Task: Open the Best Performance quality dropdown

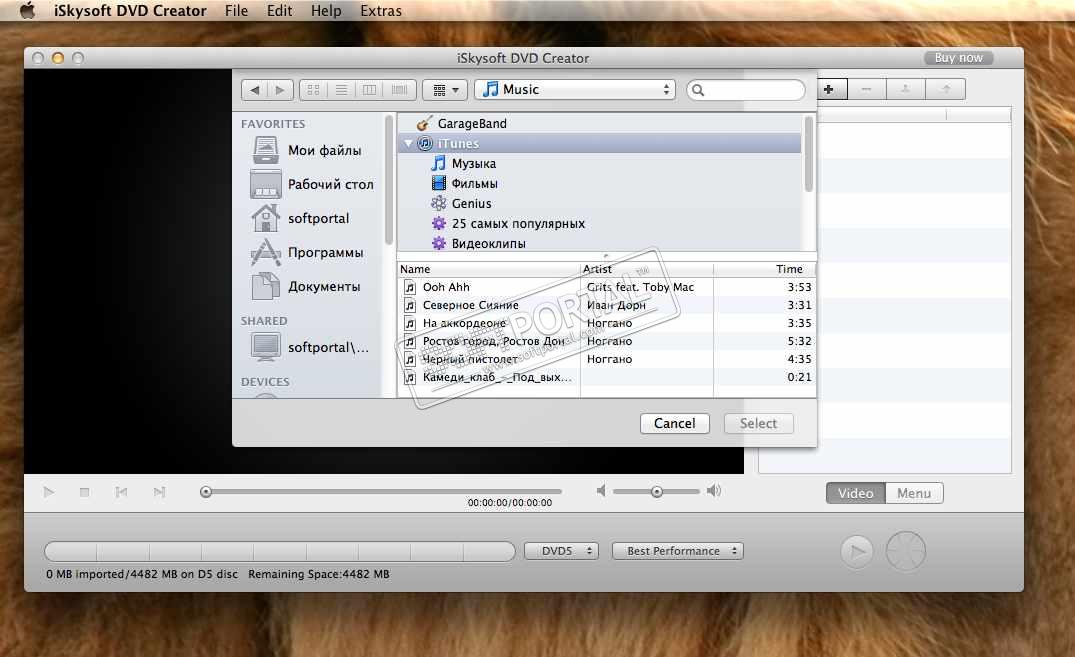Action: click(x=677, y=551)
